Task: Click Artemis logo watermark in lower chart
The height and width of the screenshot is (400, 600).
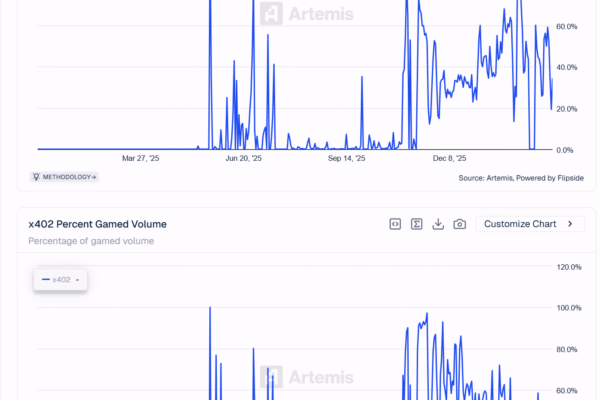Action: (300, 377)
